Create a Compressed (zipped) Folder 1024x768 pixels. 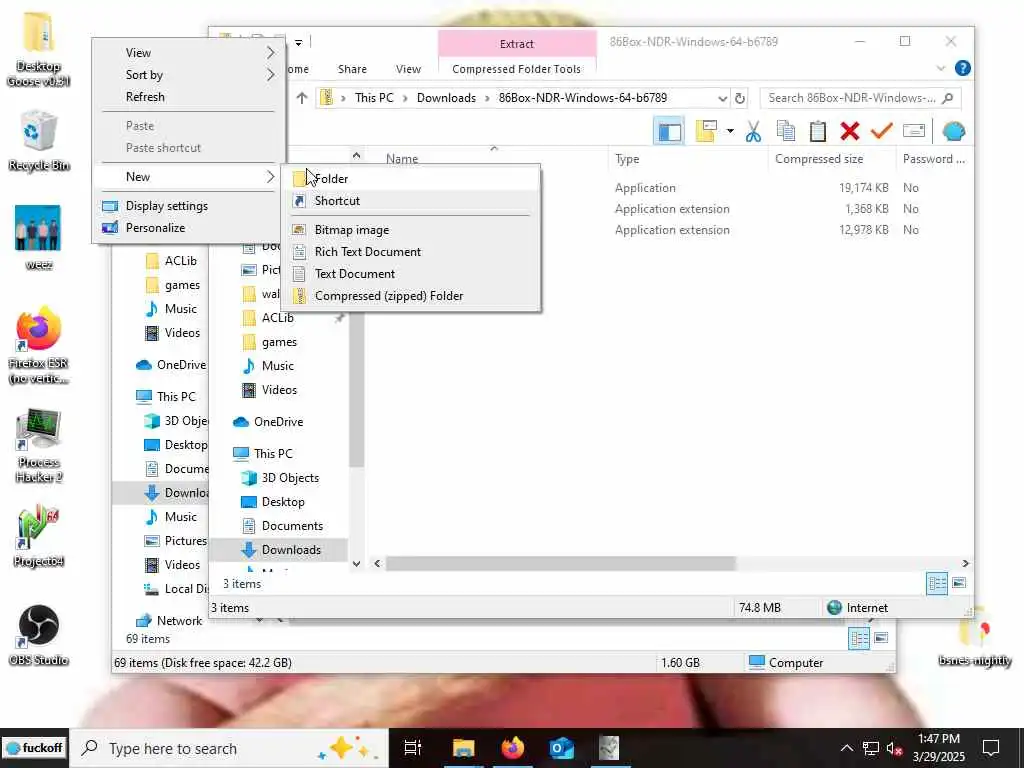pos(411,296)
